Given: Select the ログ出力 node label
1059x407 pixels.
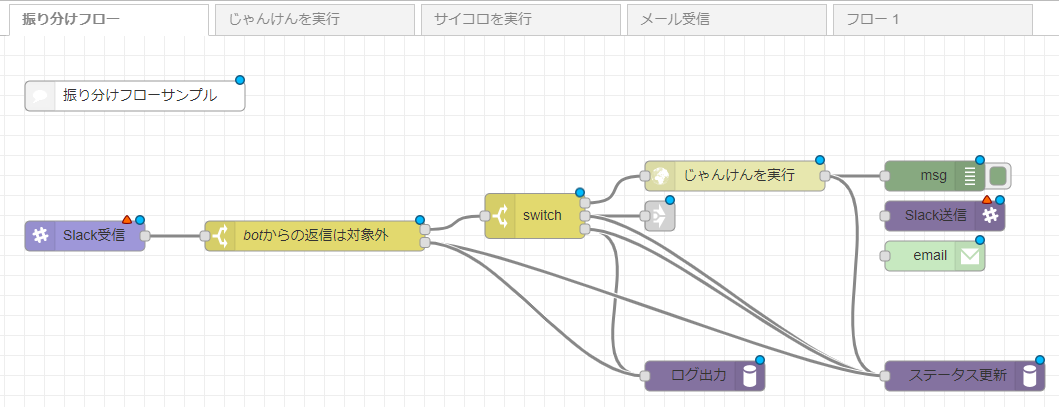Looking at the screenshot, I should pos(699,376).
